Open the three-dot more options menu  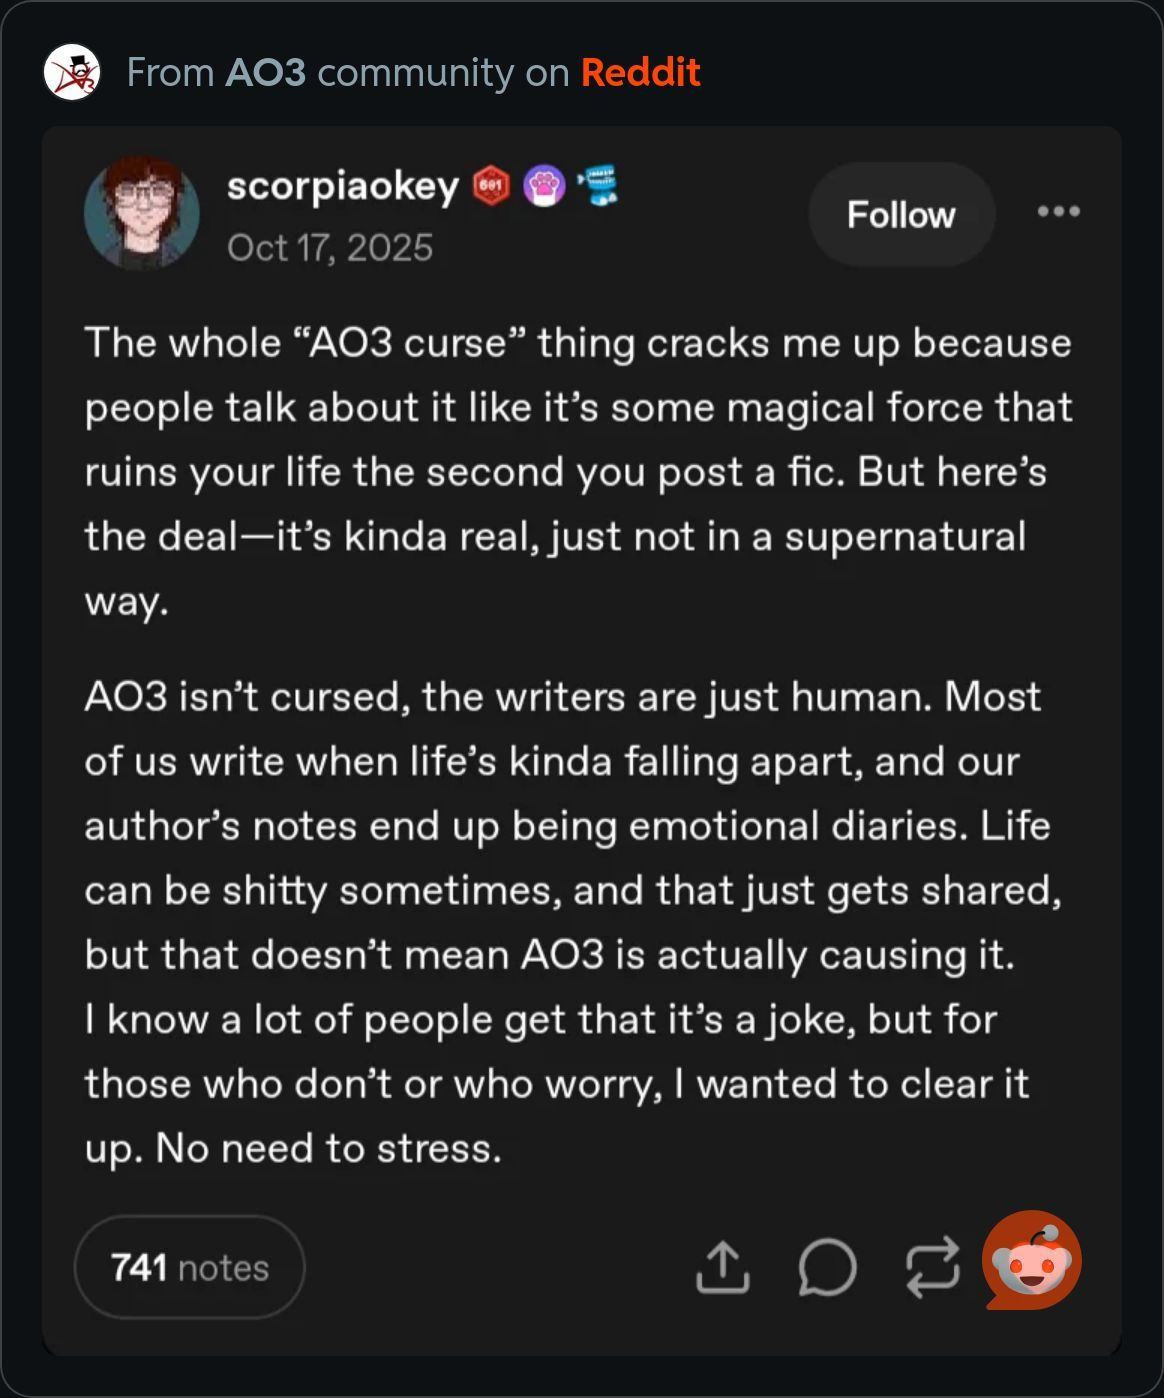point(1058,212)
